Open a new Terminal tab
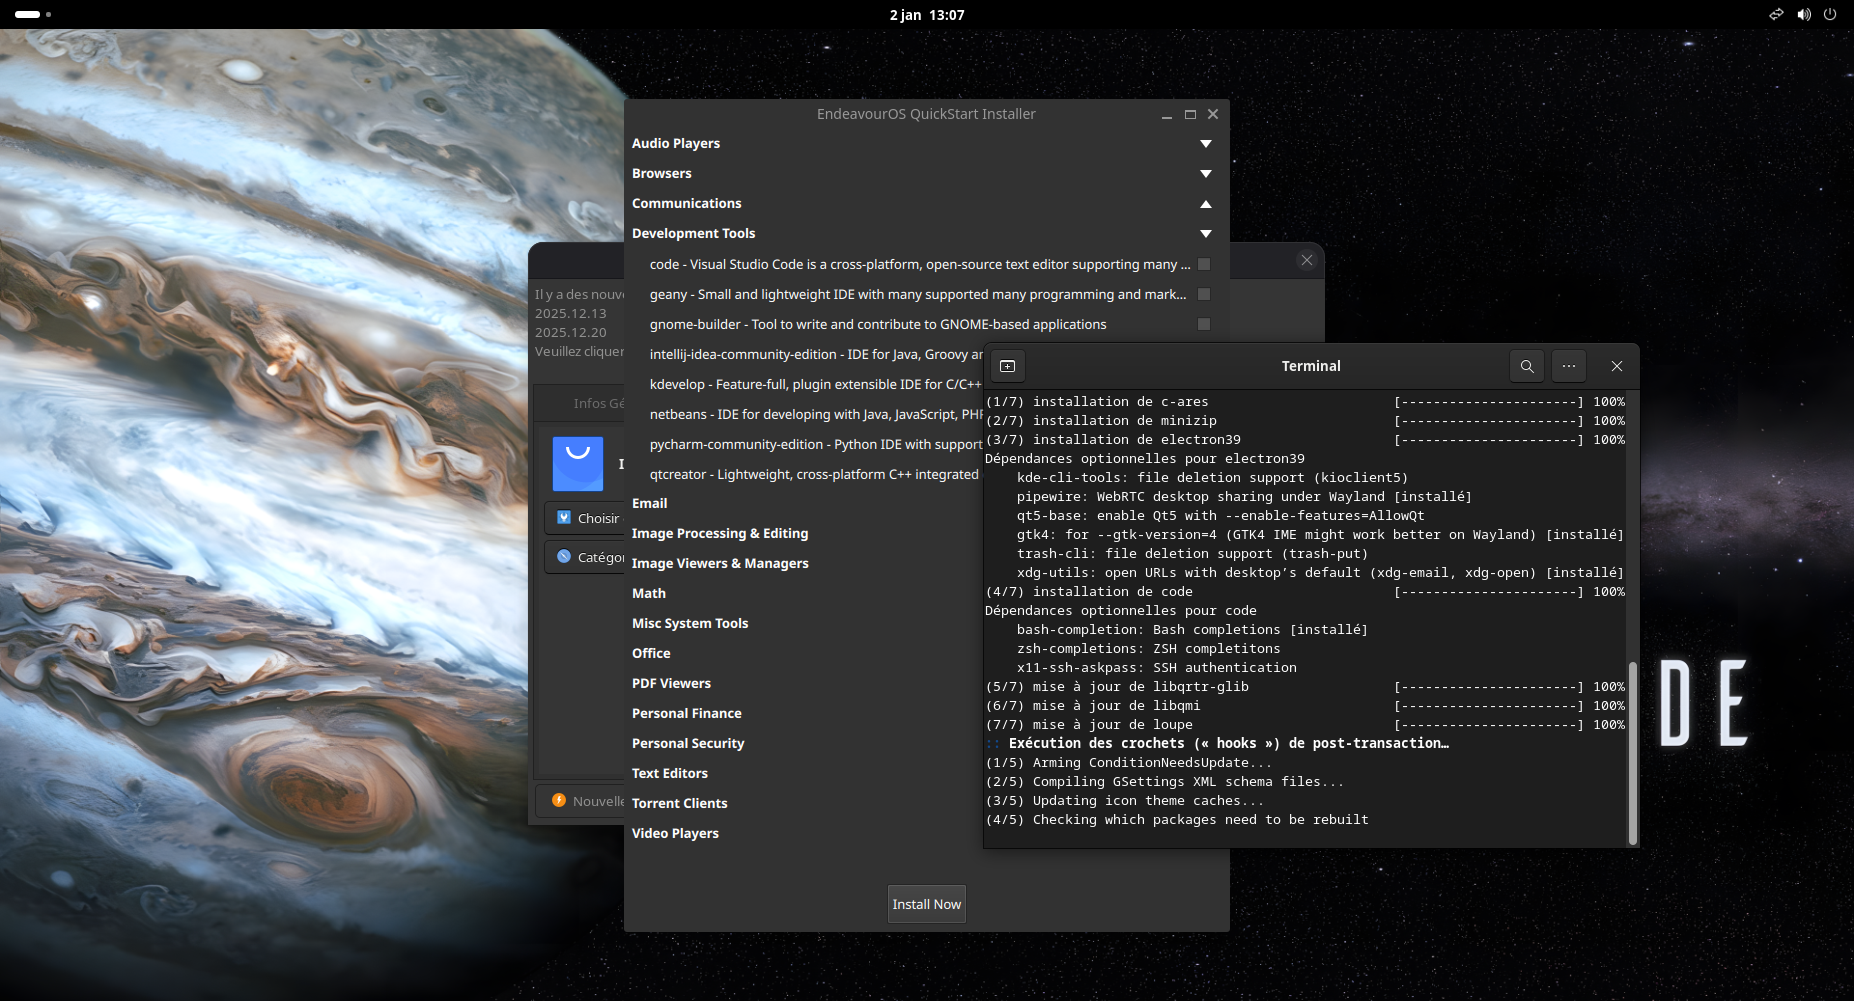The width and height of the screenshot is (1854, 1001). pos(1008,366)
